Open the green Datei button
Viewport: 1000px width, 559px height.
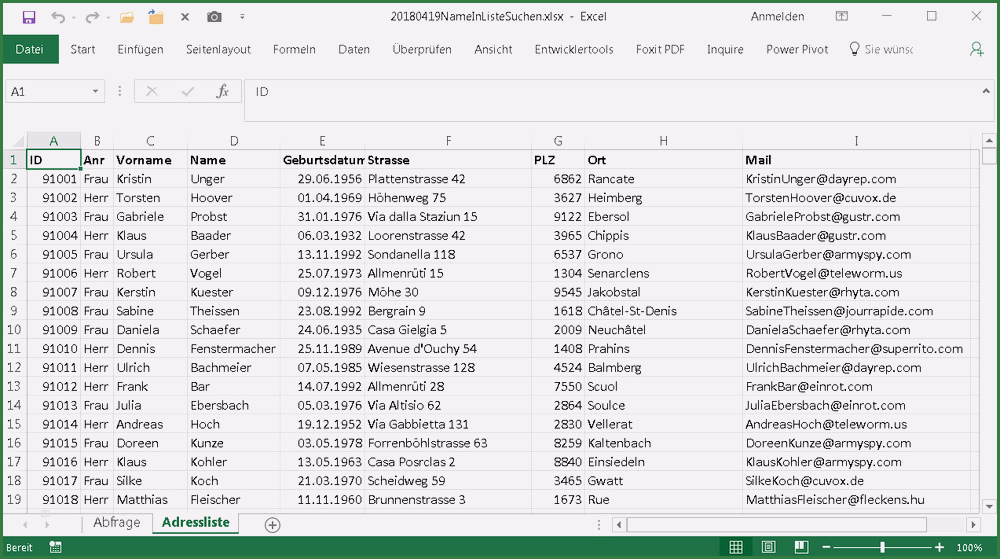30,49
